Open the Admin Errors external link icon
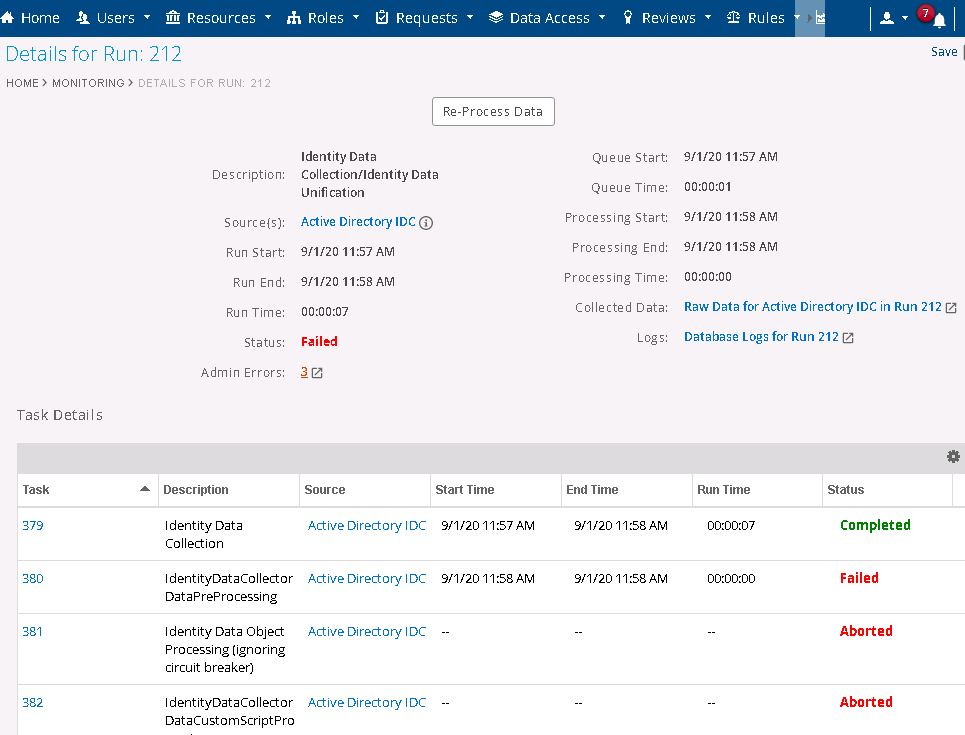Image resolution: width=965 pixels, height=735 pixels. [x=317, y=373]
